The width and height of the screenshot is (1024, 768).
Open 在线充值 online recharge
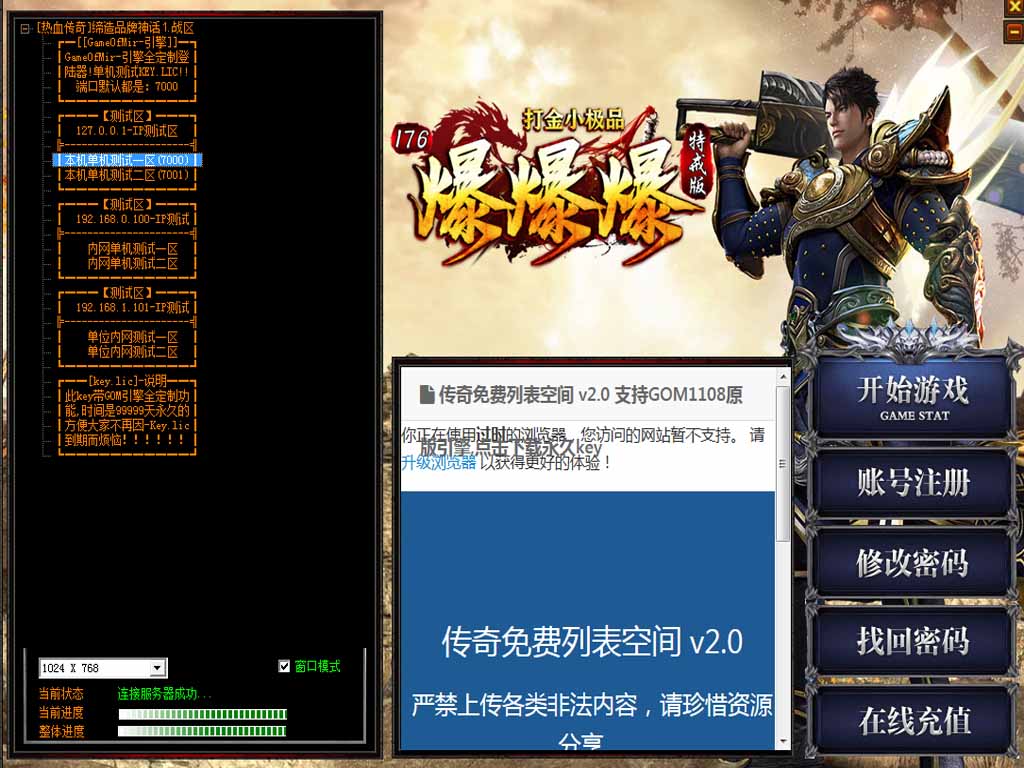(x=913, y=720)
